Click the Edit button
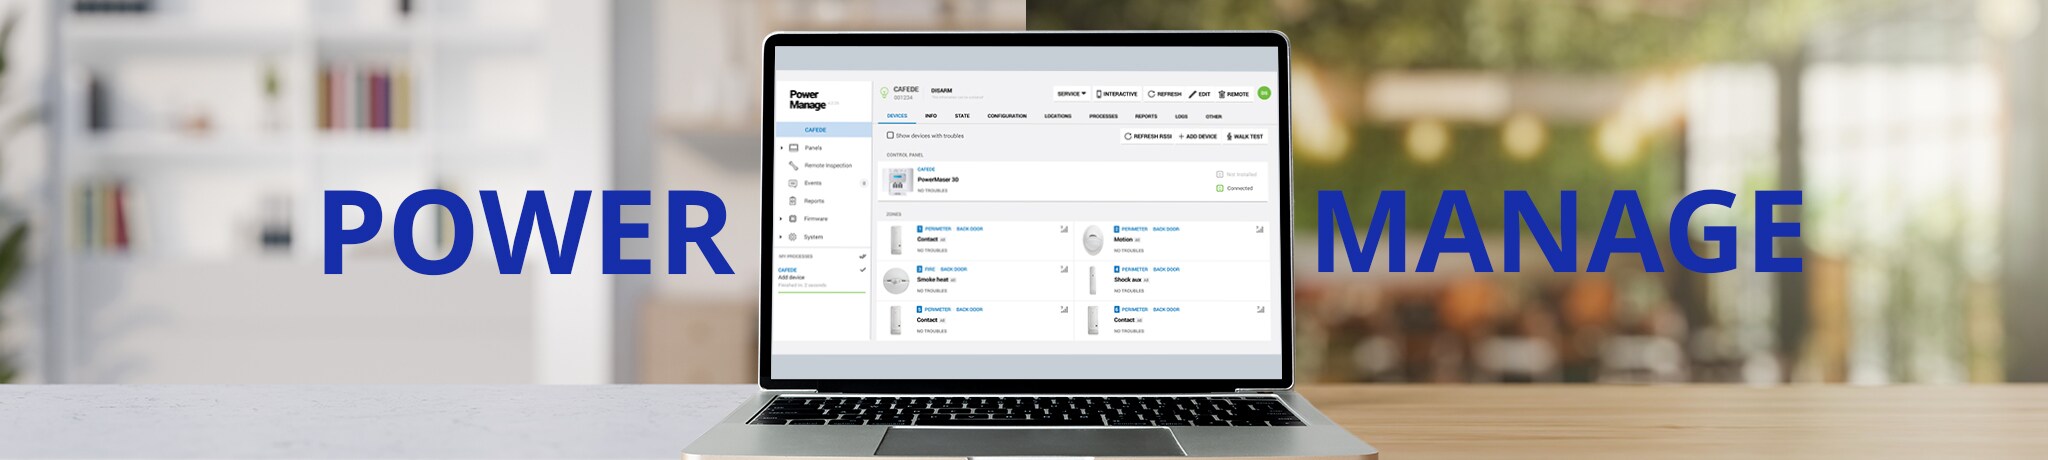This screenshot has height=460, width=2048. coord(1200,94)
